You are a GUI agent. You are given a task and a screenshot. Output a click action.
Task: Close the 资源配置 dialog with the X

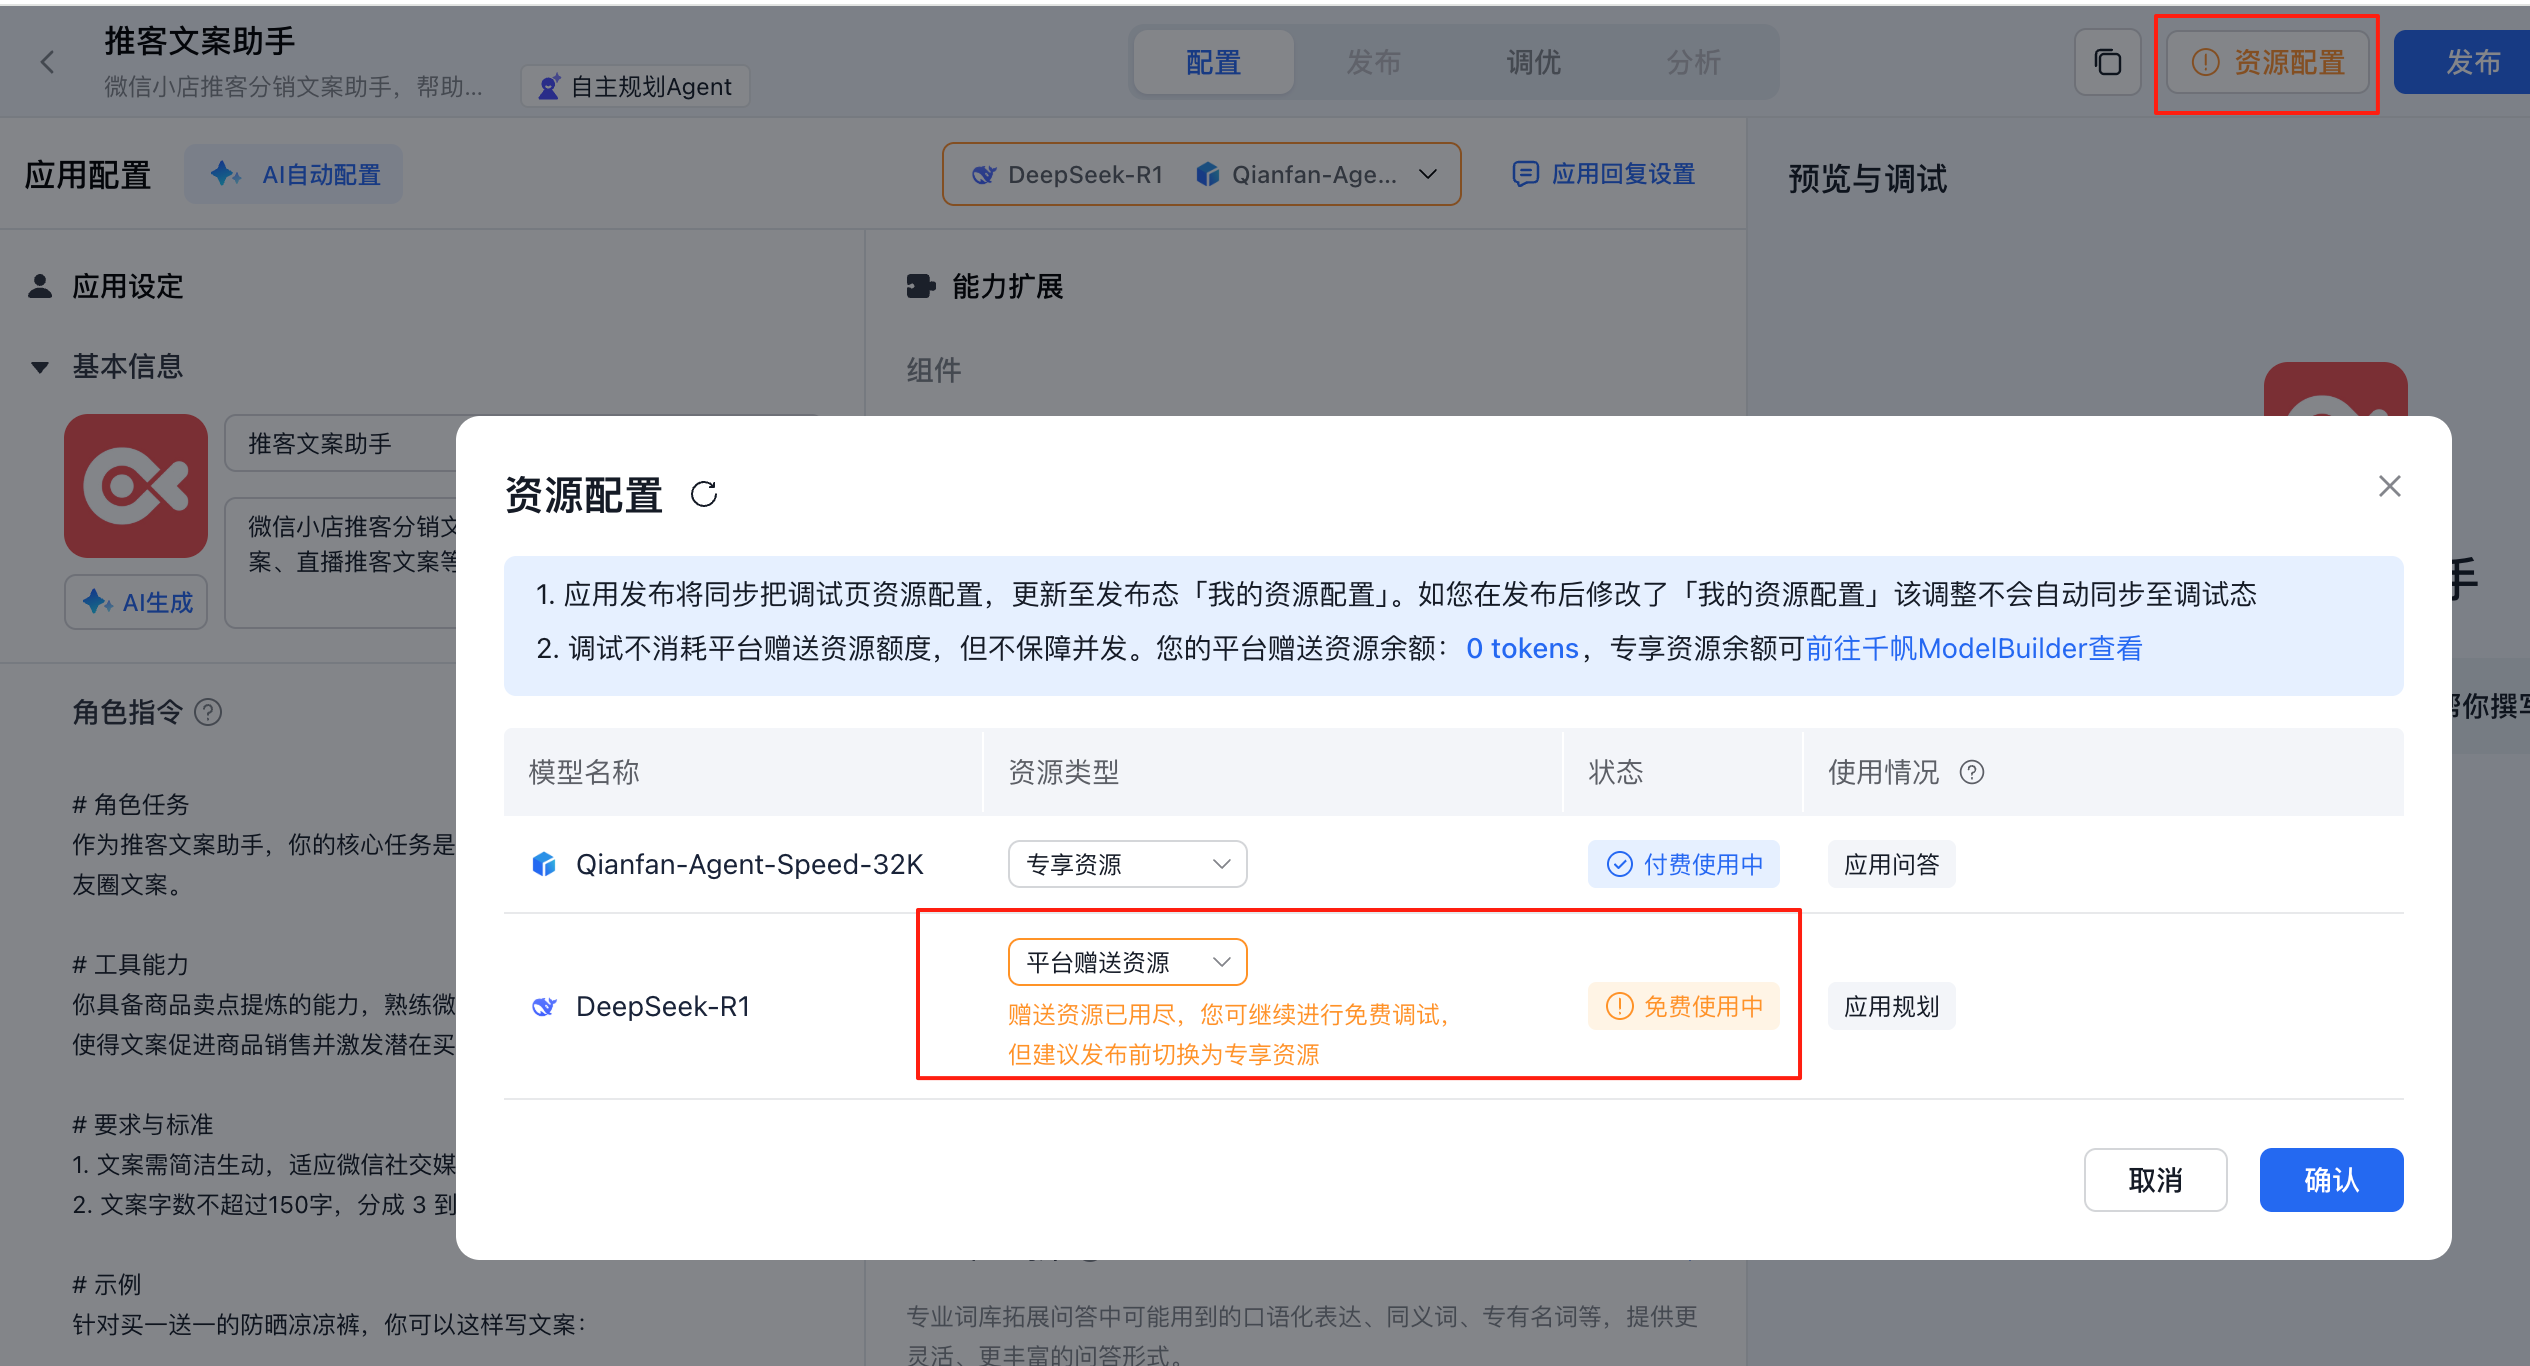tap(2389, 486)
